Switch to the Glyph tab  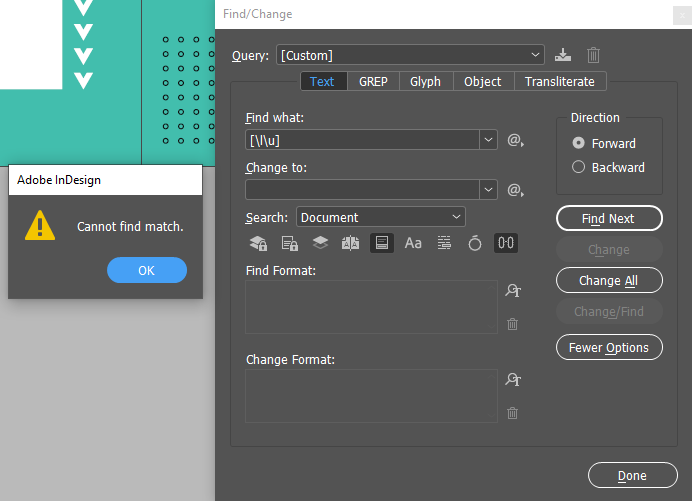click(x=425, y=82)
